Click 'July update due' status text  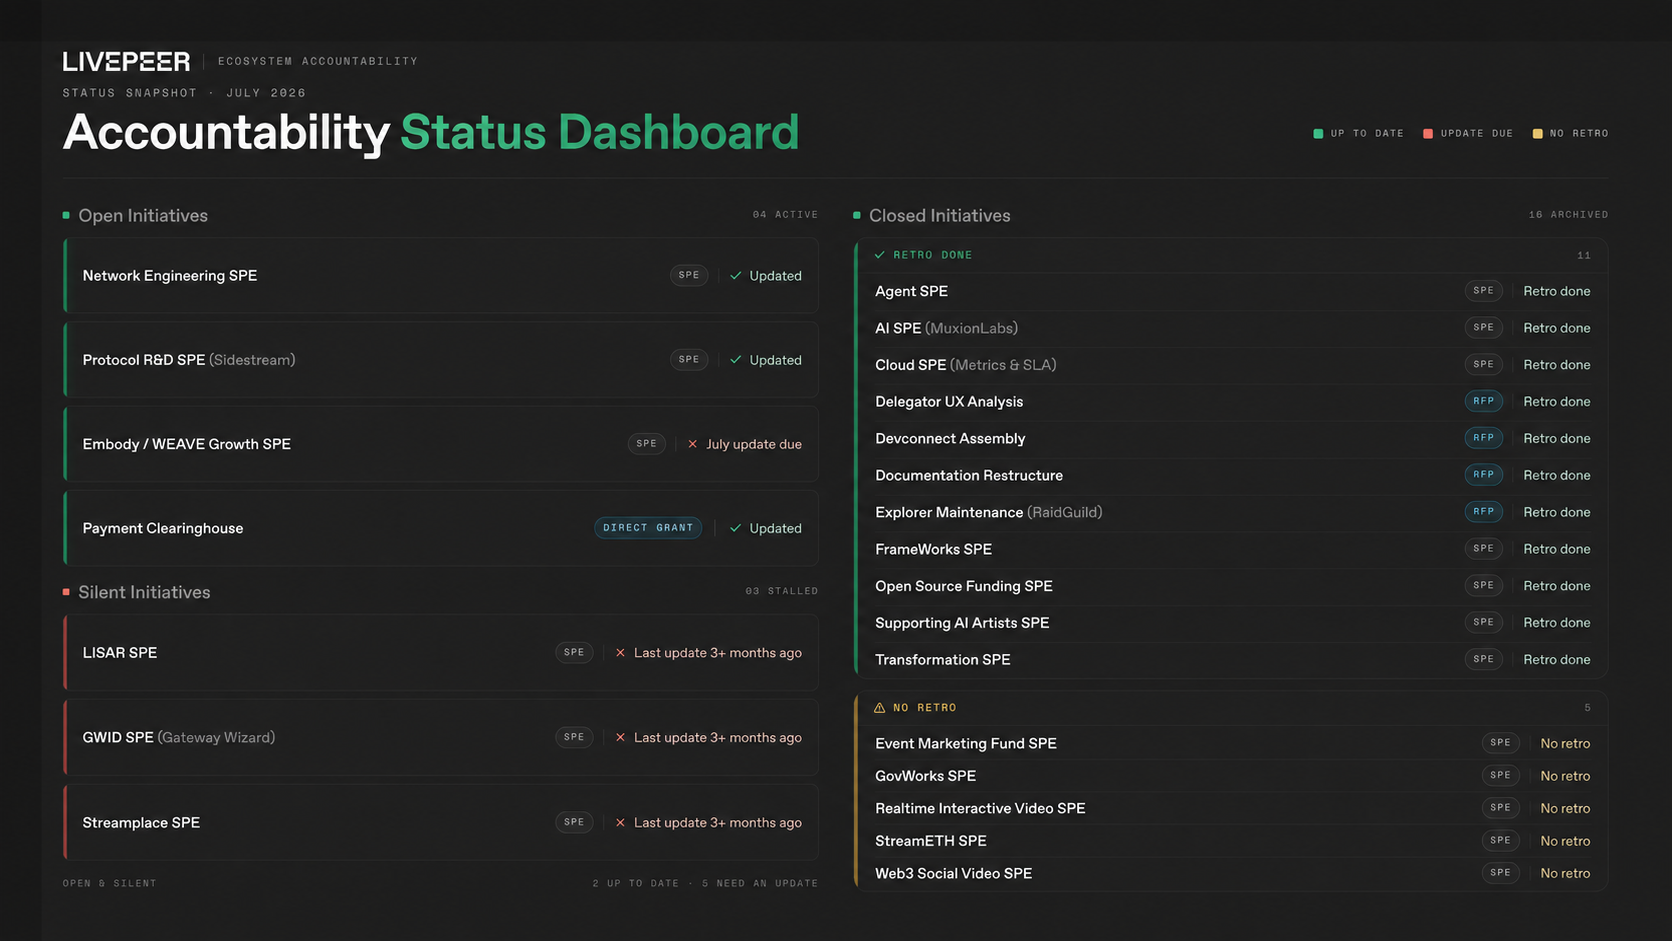pyautogui.click(x=754, y=444)
